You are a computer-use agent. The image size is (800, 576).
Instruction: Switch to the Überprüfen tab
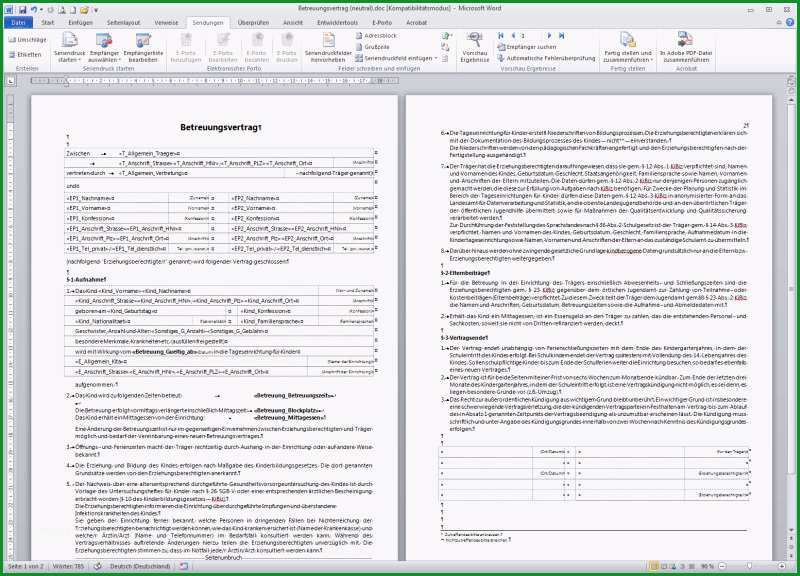(253, 22)
